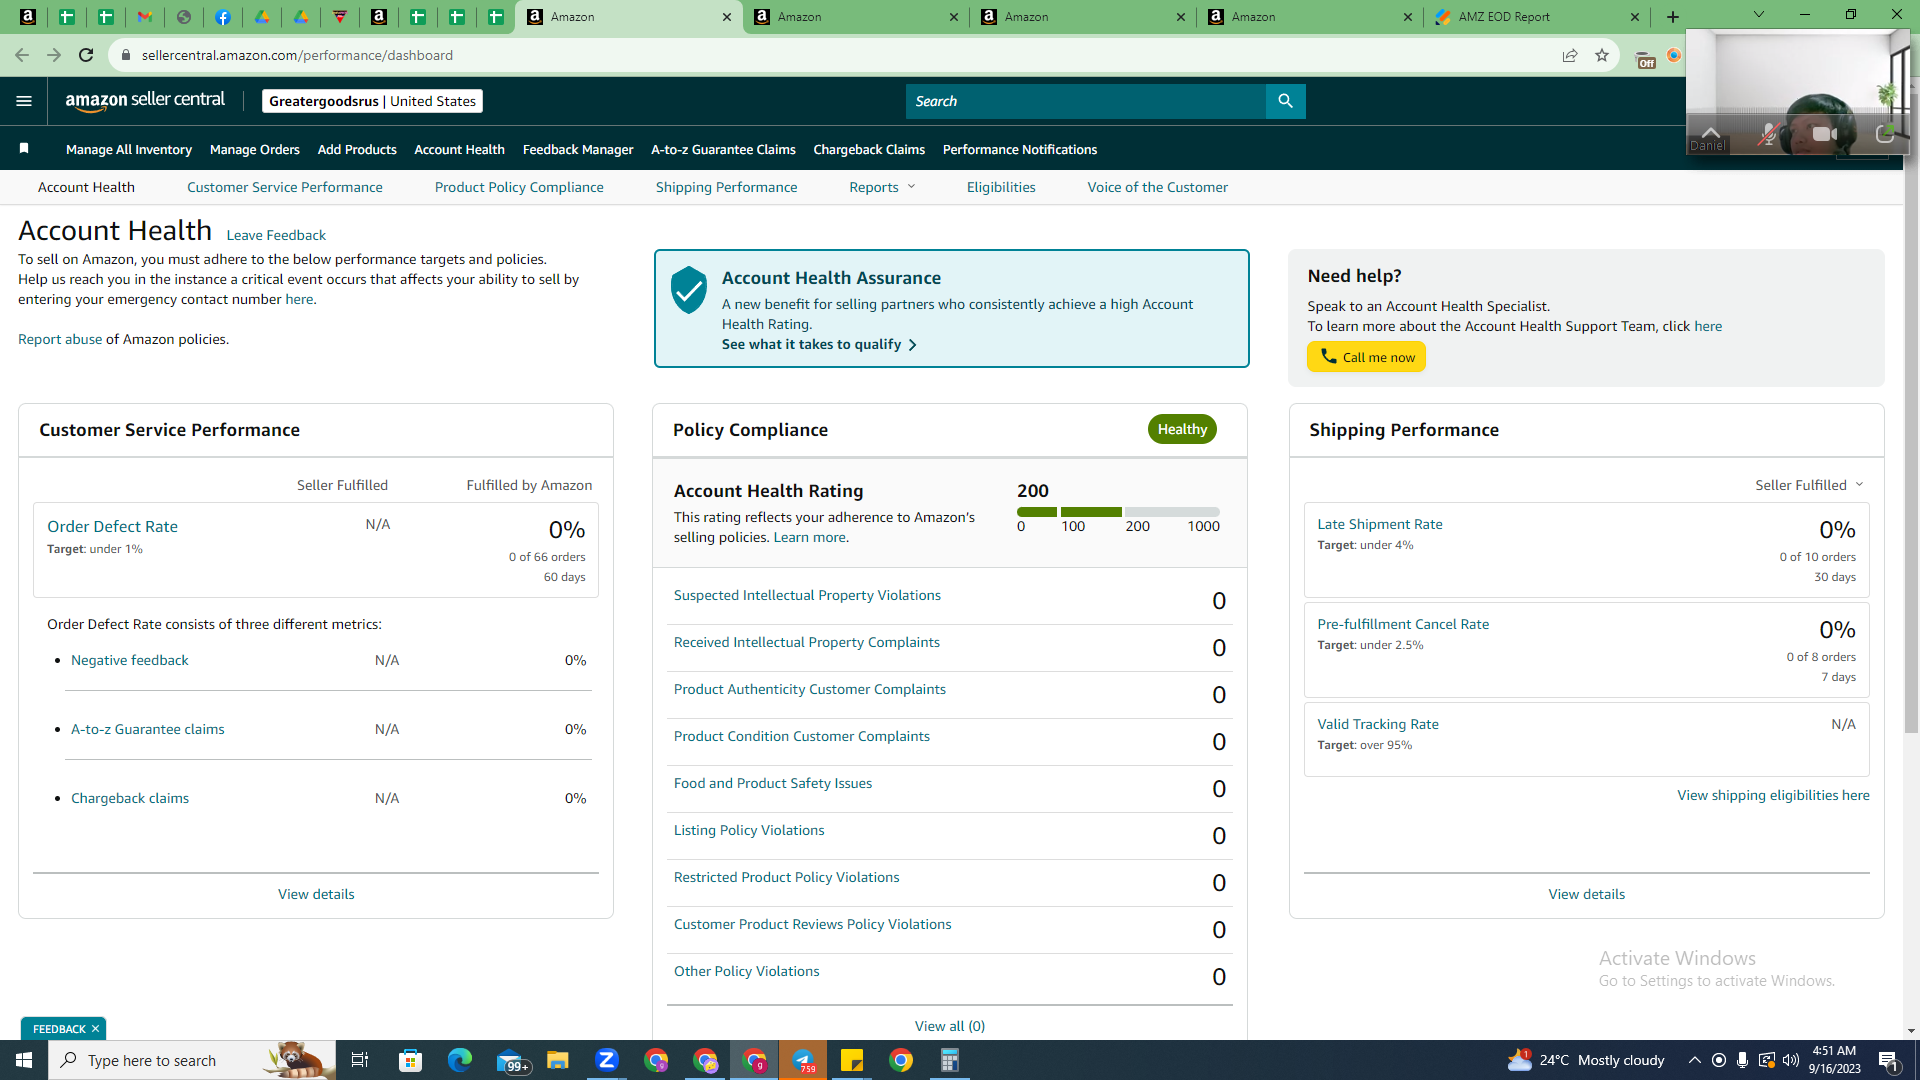Screen dimensions: 1920x1080
Task: Open the Facebook pinned tab
Action: coord(223,17)
